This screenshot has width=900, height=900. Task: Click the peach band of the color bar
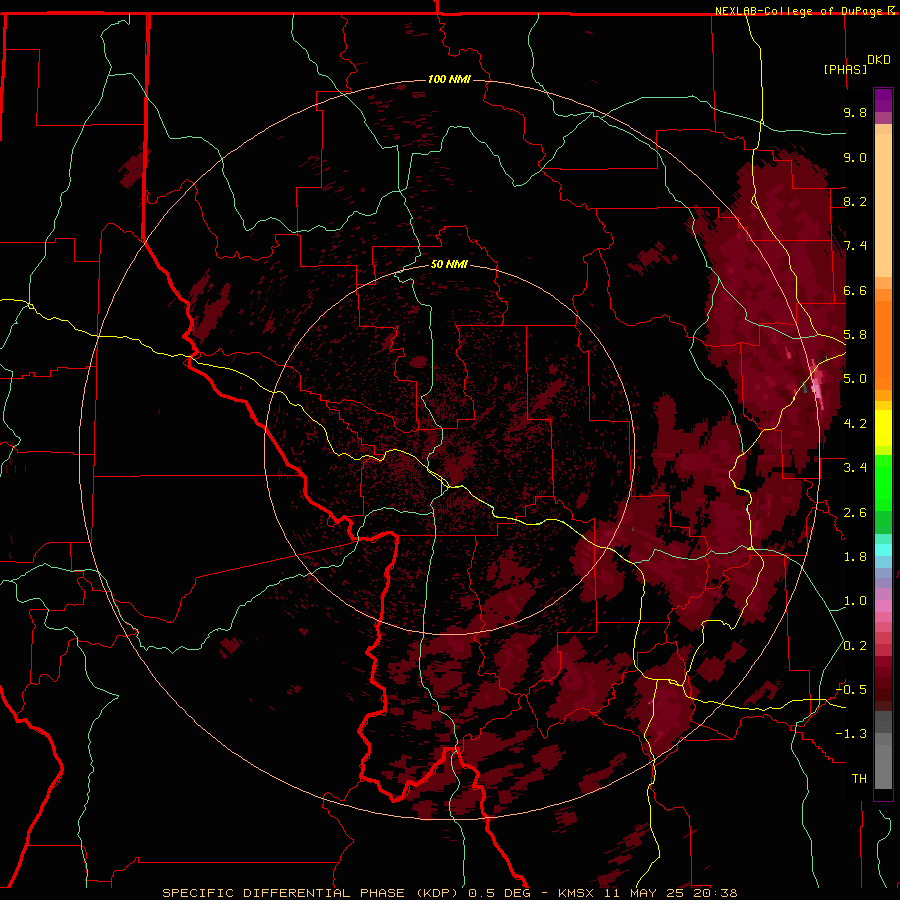[x=883, y=205]
